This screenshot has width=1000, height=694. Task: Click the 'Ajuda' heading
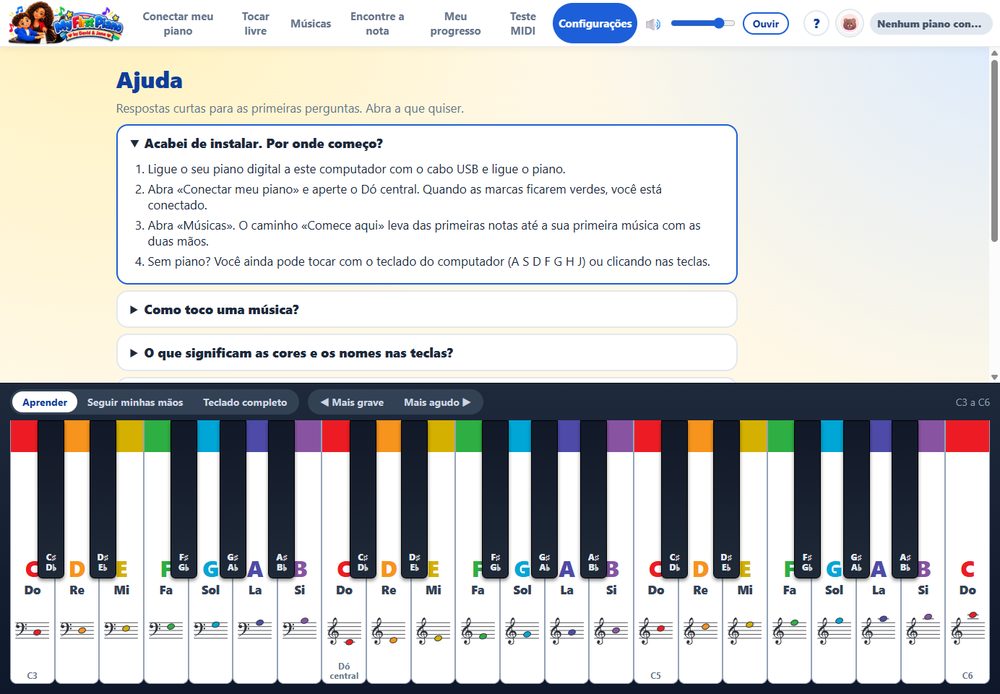click(149, 80)
